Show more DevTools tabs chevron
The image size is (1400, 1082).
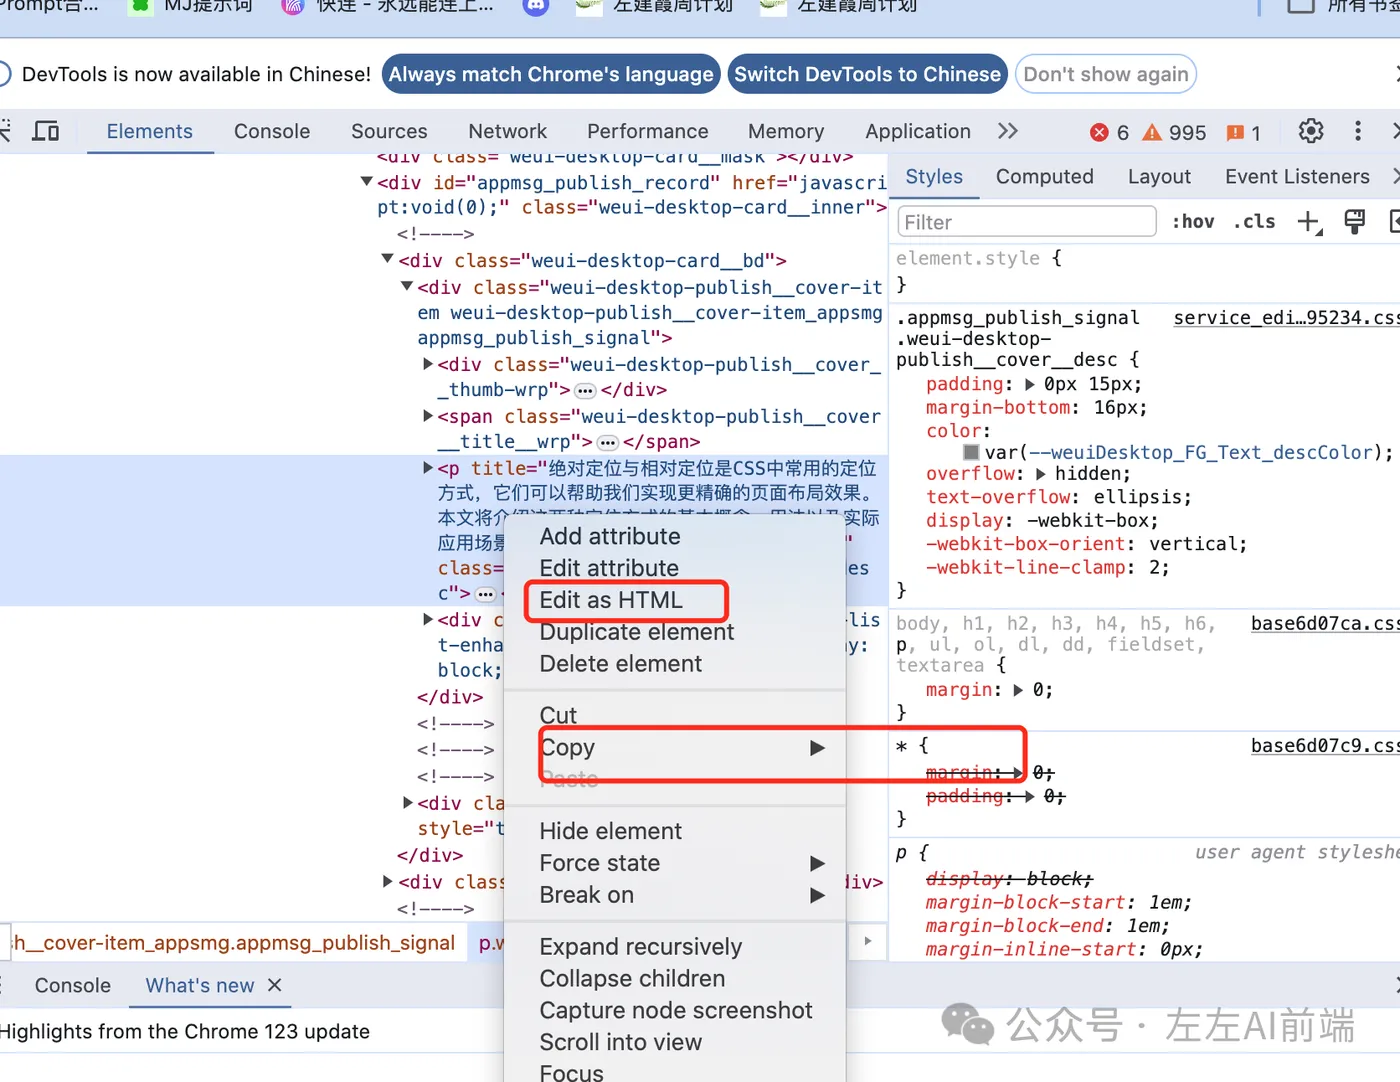(1007, 131)
